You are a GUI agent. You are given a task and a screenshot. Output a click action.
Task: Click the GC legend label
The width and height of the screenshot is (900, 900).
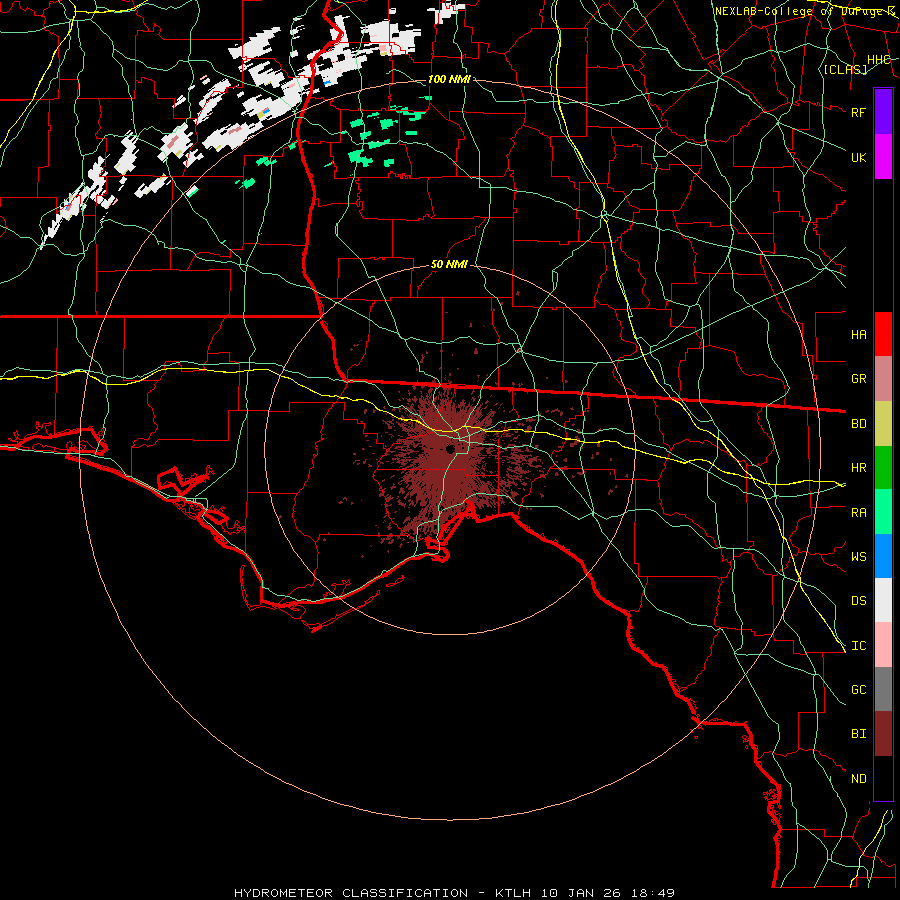pyautogui.click(x=859, y=689)
